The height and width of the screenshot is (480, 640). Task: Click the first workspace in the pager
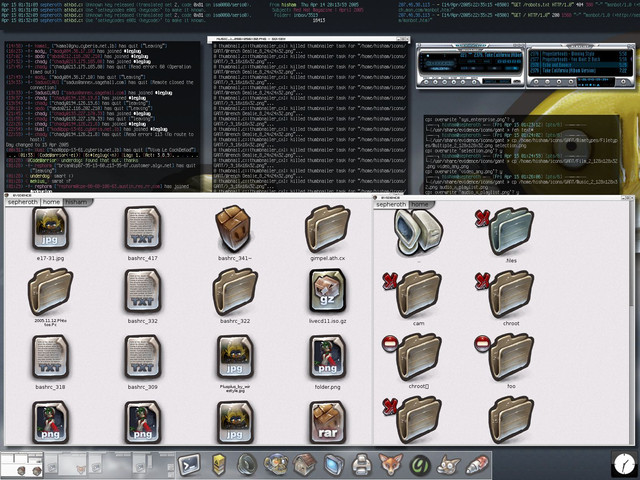click(14, 465)
